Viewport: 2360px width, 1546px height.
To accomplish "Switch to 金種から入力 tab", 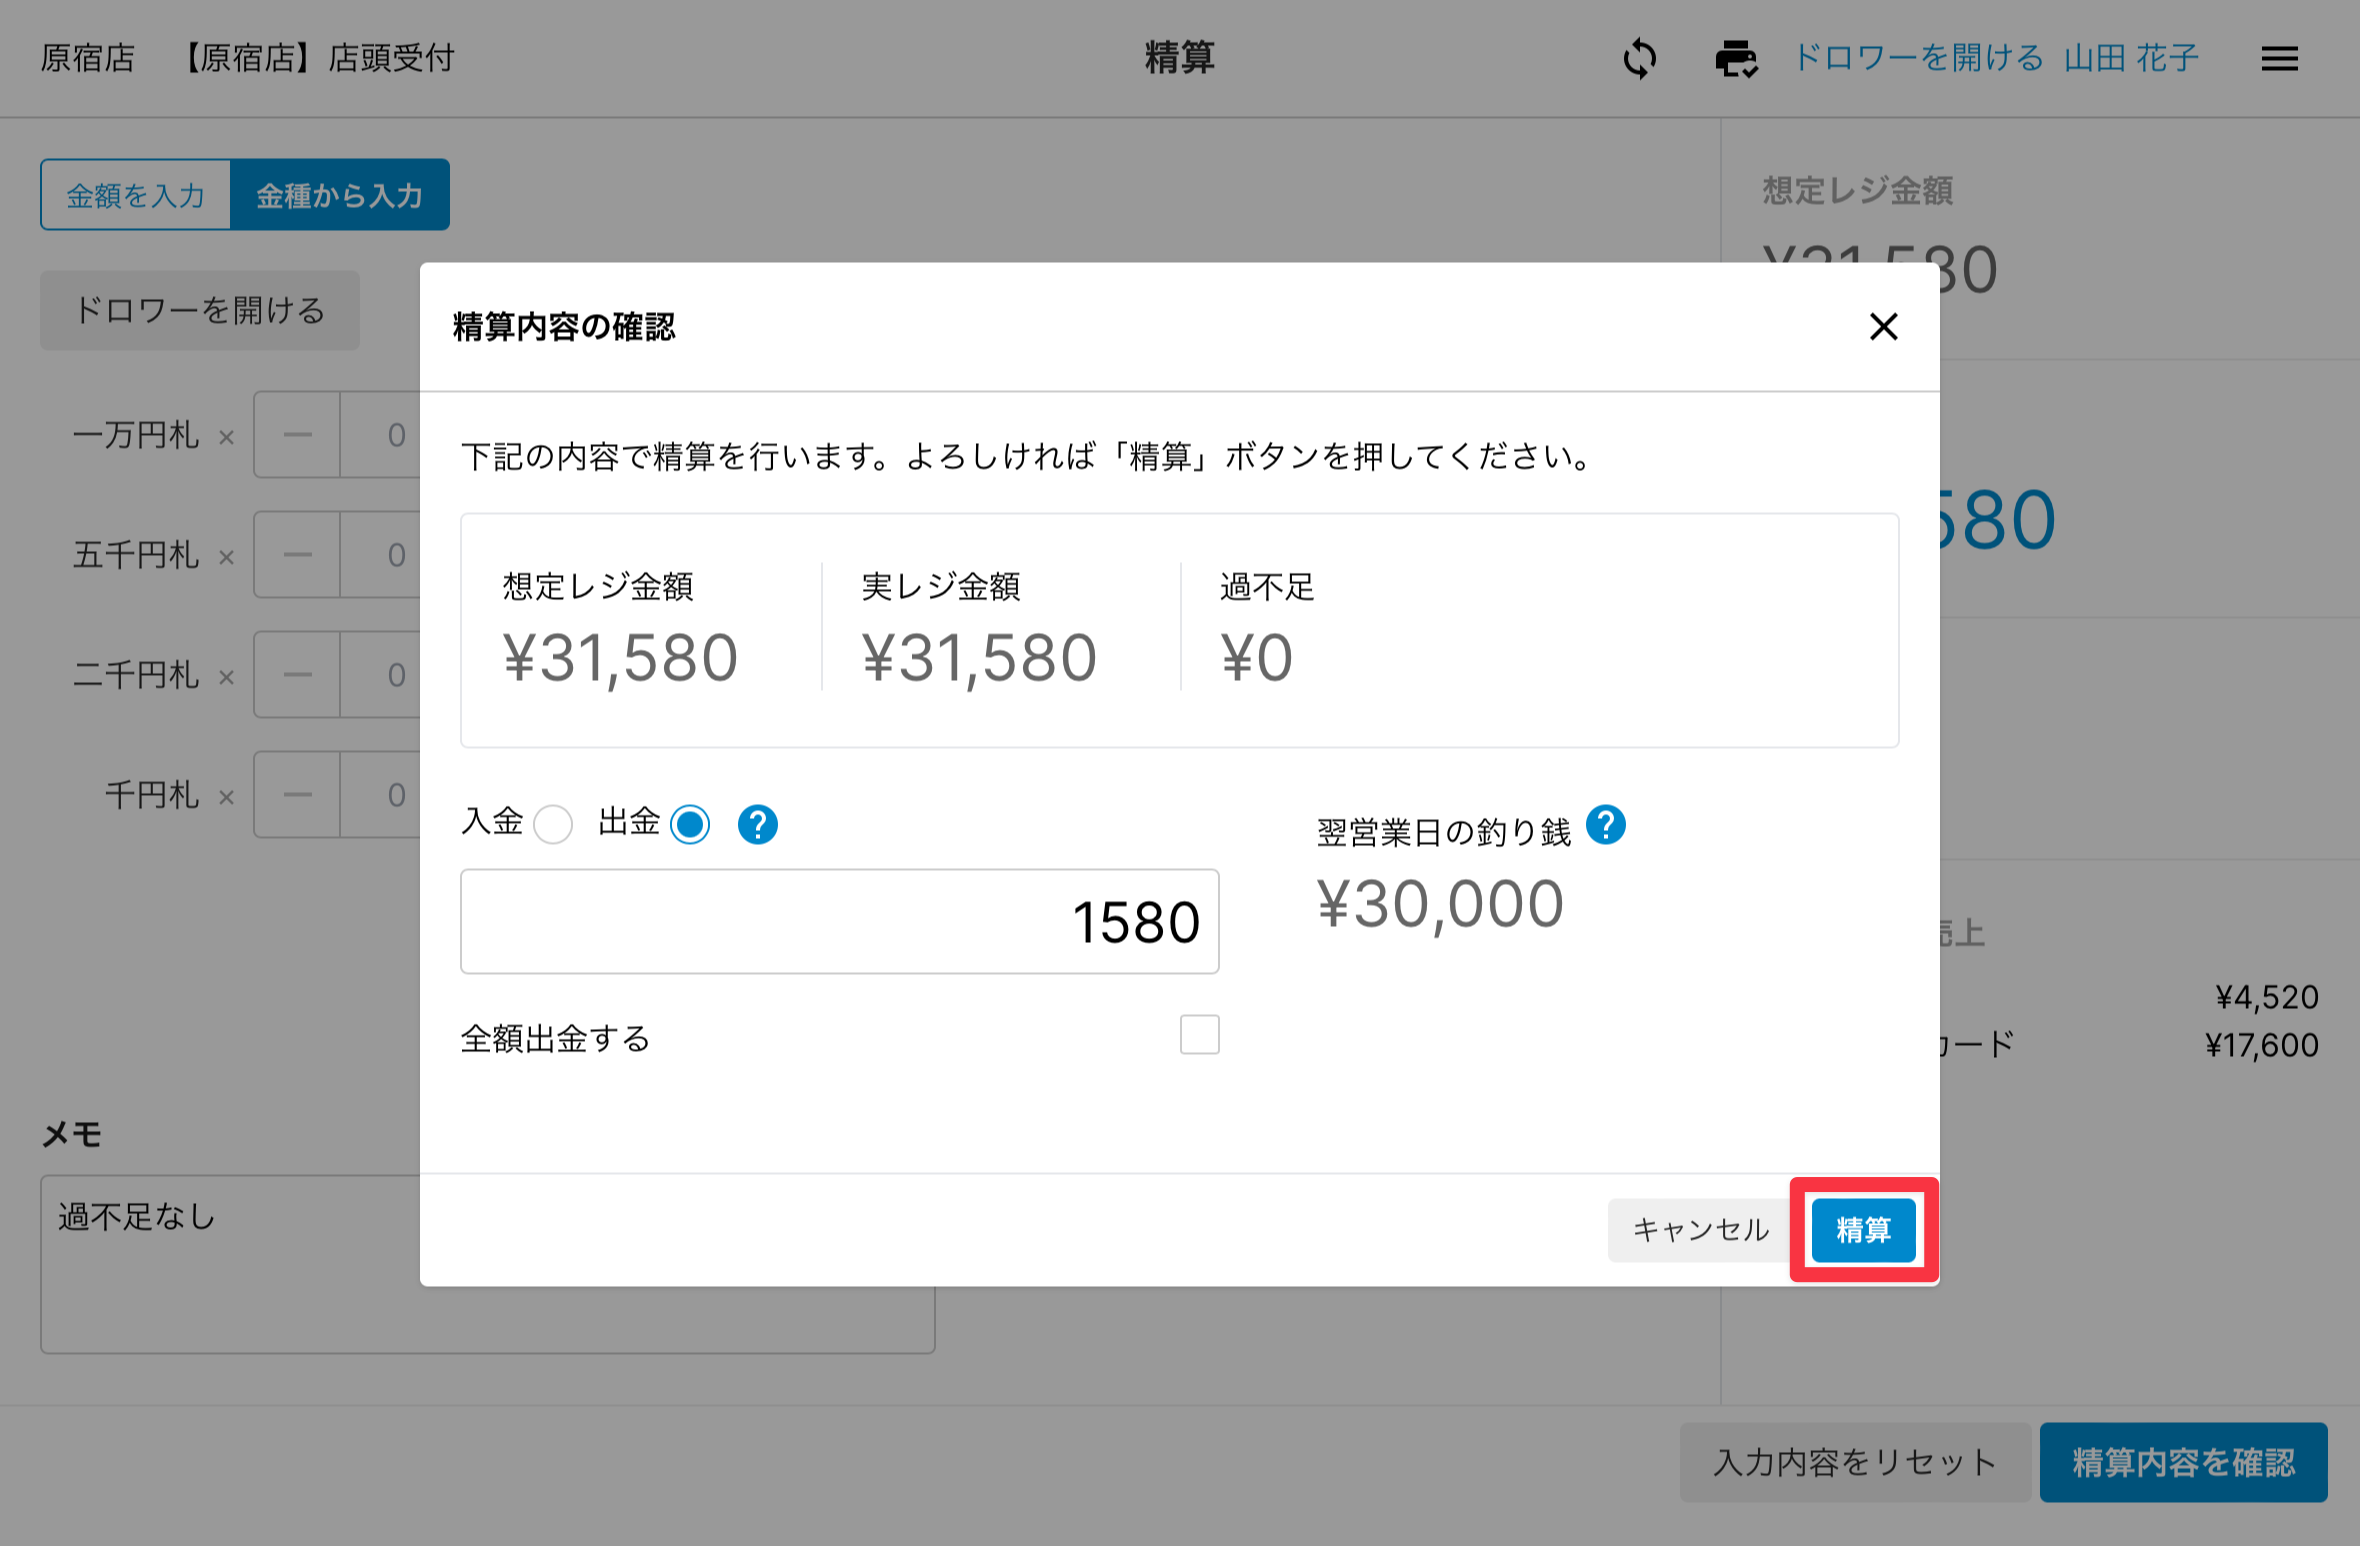I will [x=339, y=195].
